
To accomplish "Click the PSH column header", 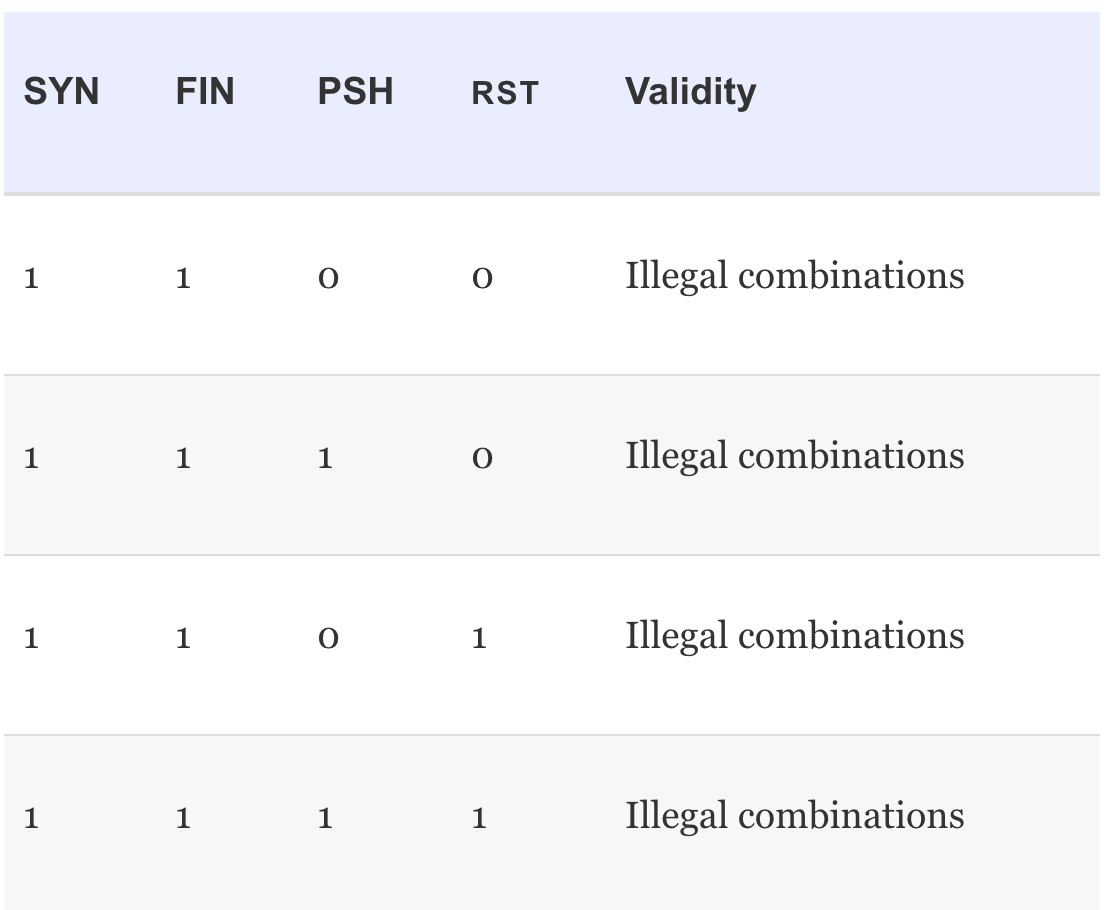I will pyautogui.click(x=355, y=92).
